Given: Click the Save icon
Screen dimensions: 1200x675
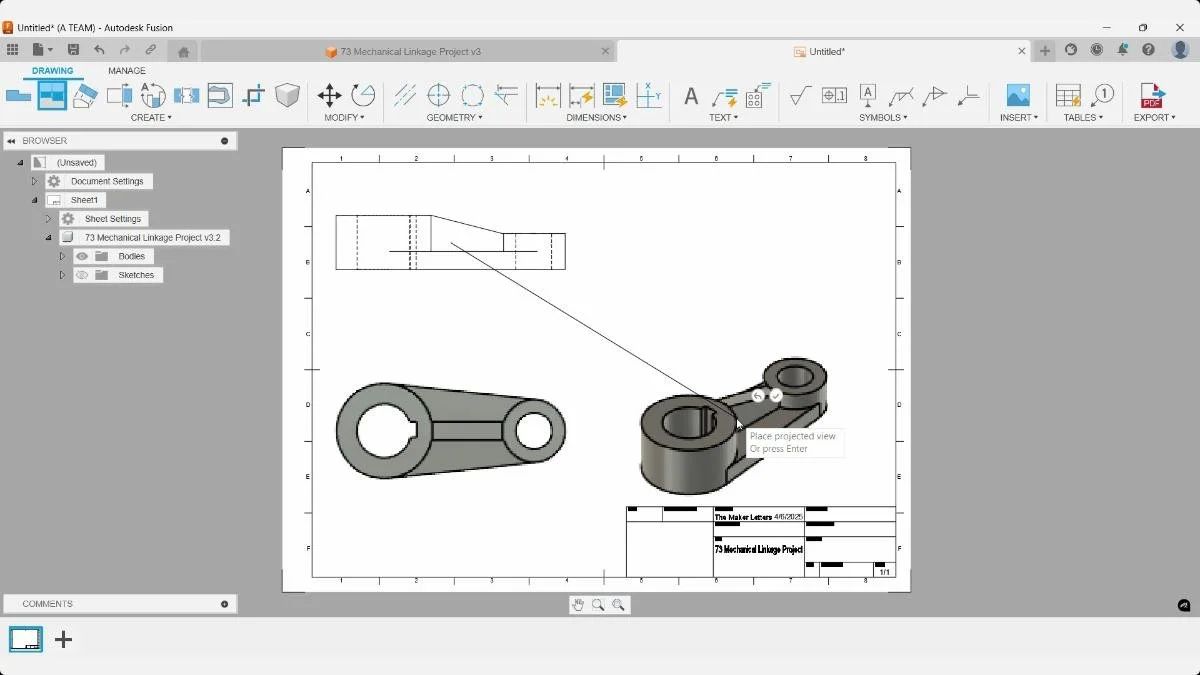Looking at the screenshot, I should (73, 50).
